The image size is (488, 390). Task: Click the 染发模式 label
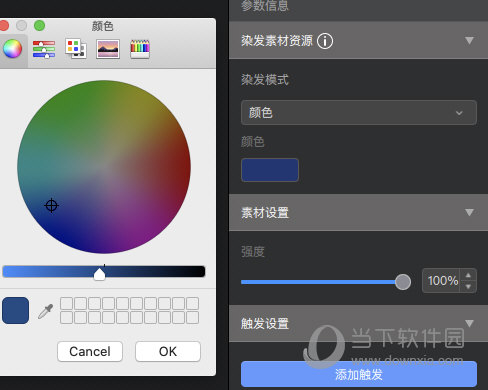tap(265, 80)
